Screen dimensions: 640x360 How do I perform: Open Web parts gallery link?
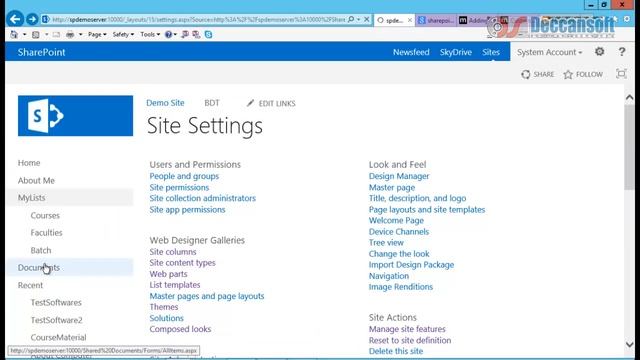coord(168,274)
